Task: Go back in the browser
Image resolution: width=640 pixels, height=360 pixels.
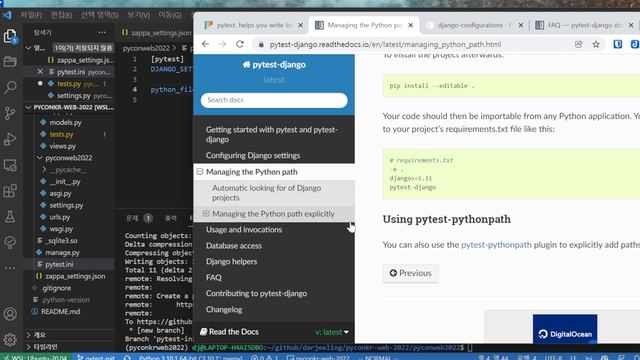Action: click(x=205, y=44)
